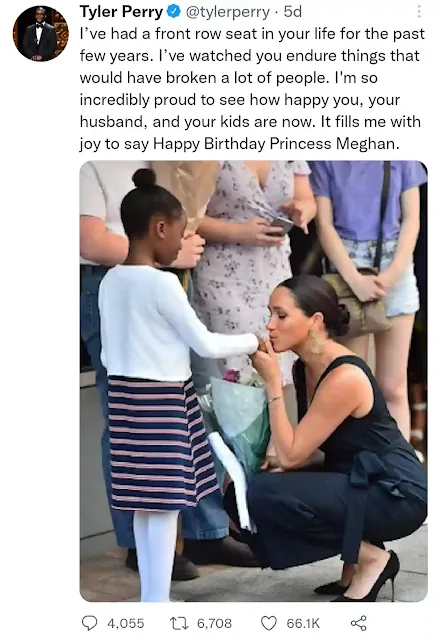Open the three-dot more options menu
This screenshot has width=440, height=639.
point(419,12)
